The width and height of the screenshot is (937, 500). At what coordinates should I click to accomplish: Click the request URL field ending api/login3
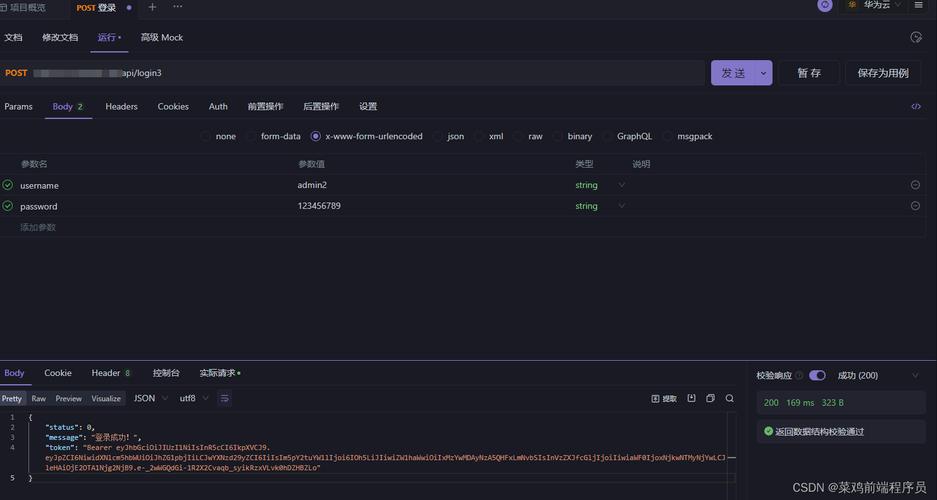[x=368, y=73]
